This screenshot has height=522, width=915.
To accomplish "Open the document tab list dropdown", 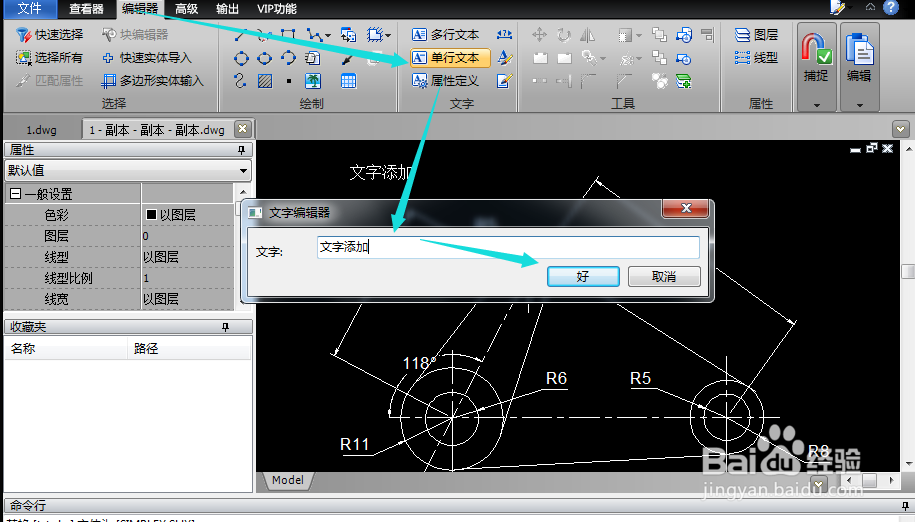I will (x=900, y=129).
